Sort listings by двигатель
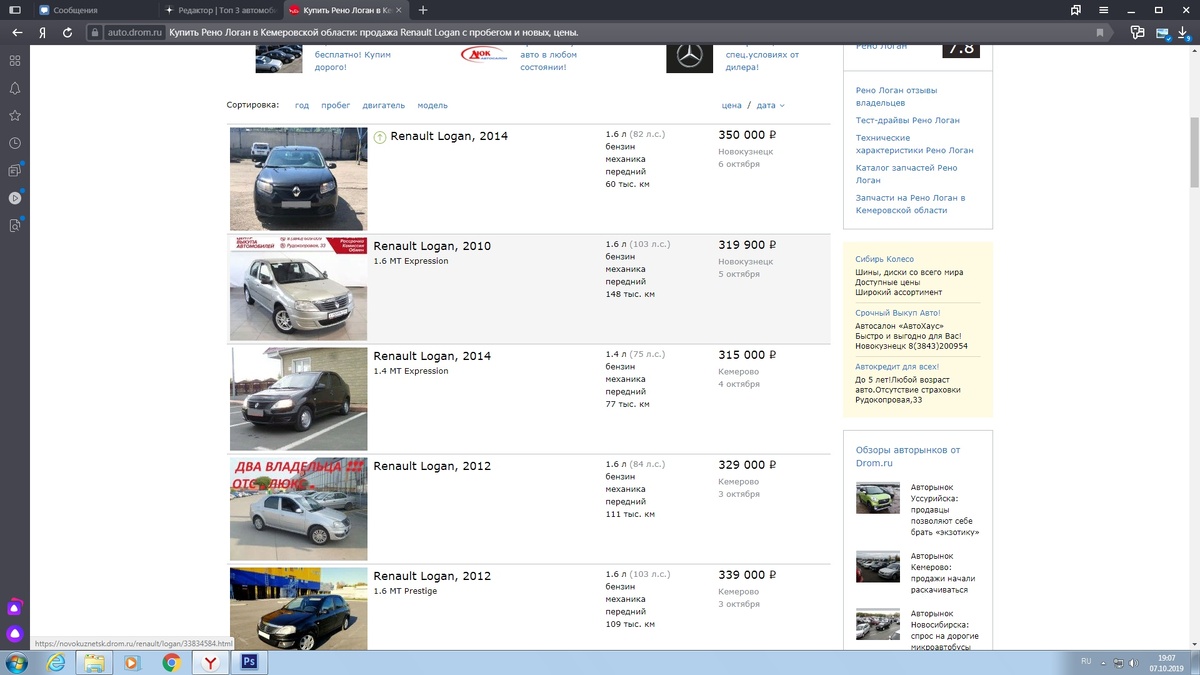 tap(384, 105)
